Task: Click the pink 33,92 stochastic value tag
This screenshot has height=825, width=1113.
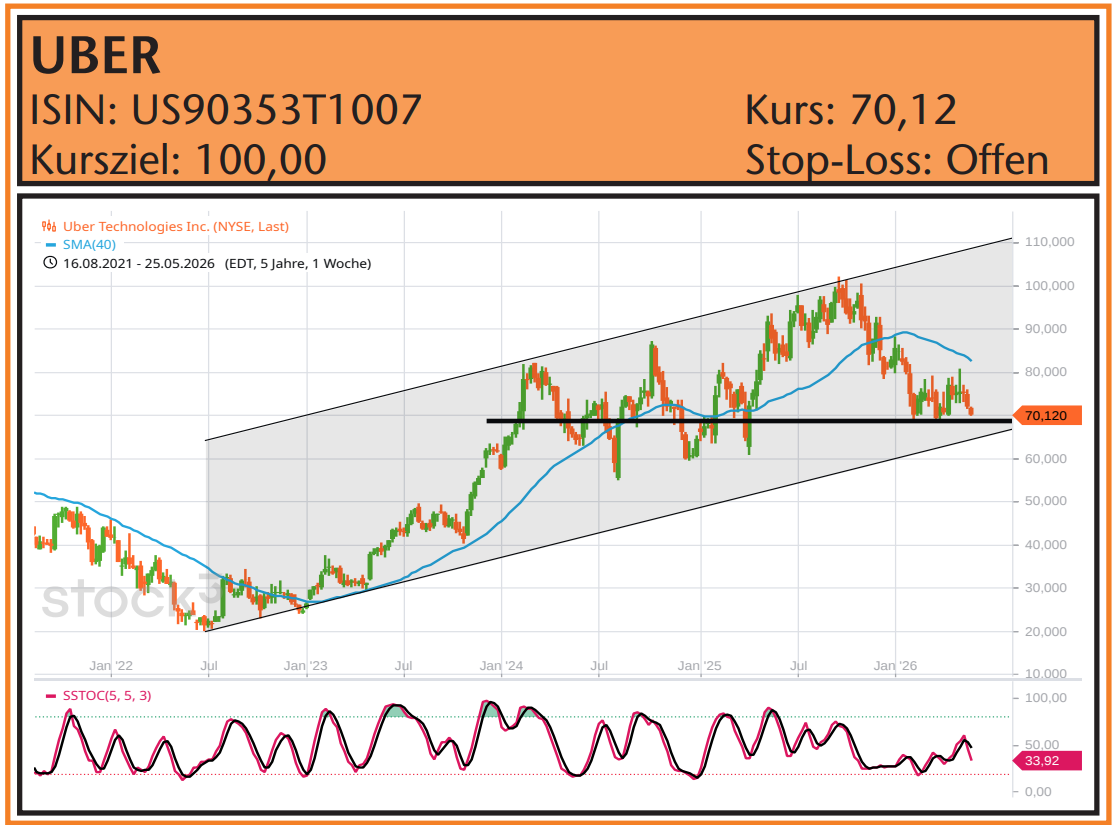Action: tap(1046, 760)
